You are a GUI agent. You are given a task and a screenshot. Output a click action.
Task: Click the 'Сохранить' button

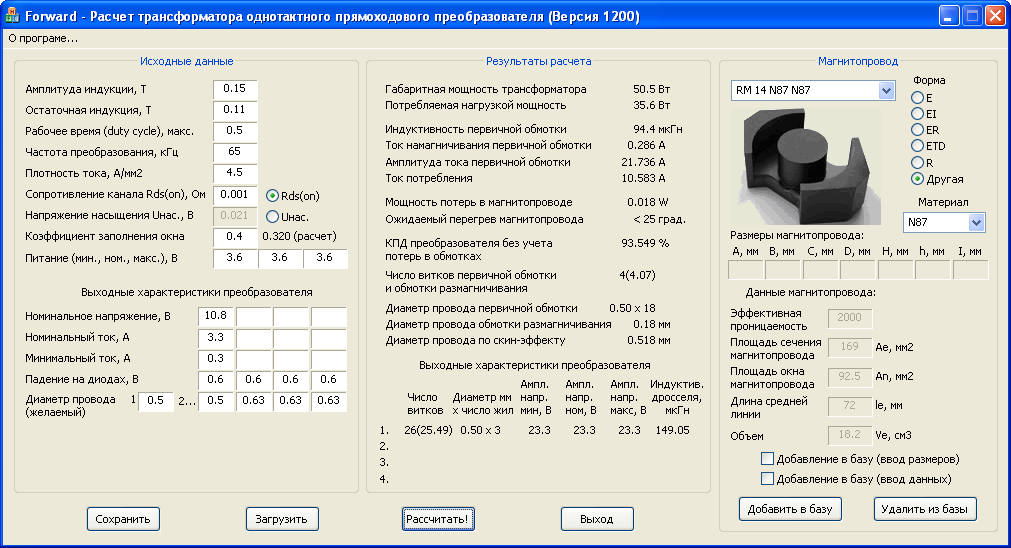pyautogui.click(x=123, y=519)
